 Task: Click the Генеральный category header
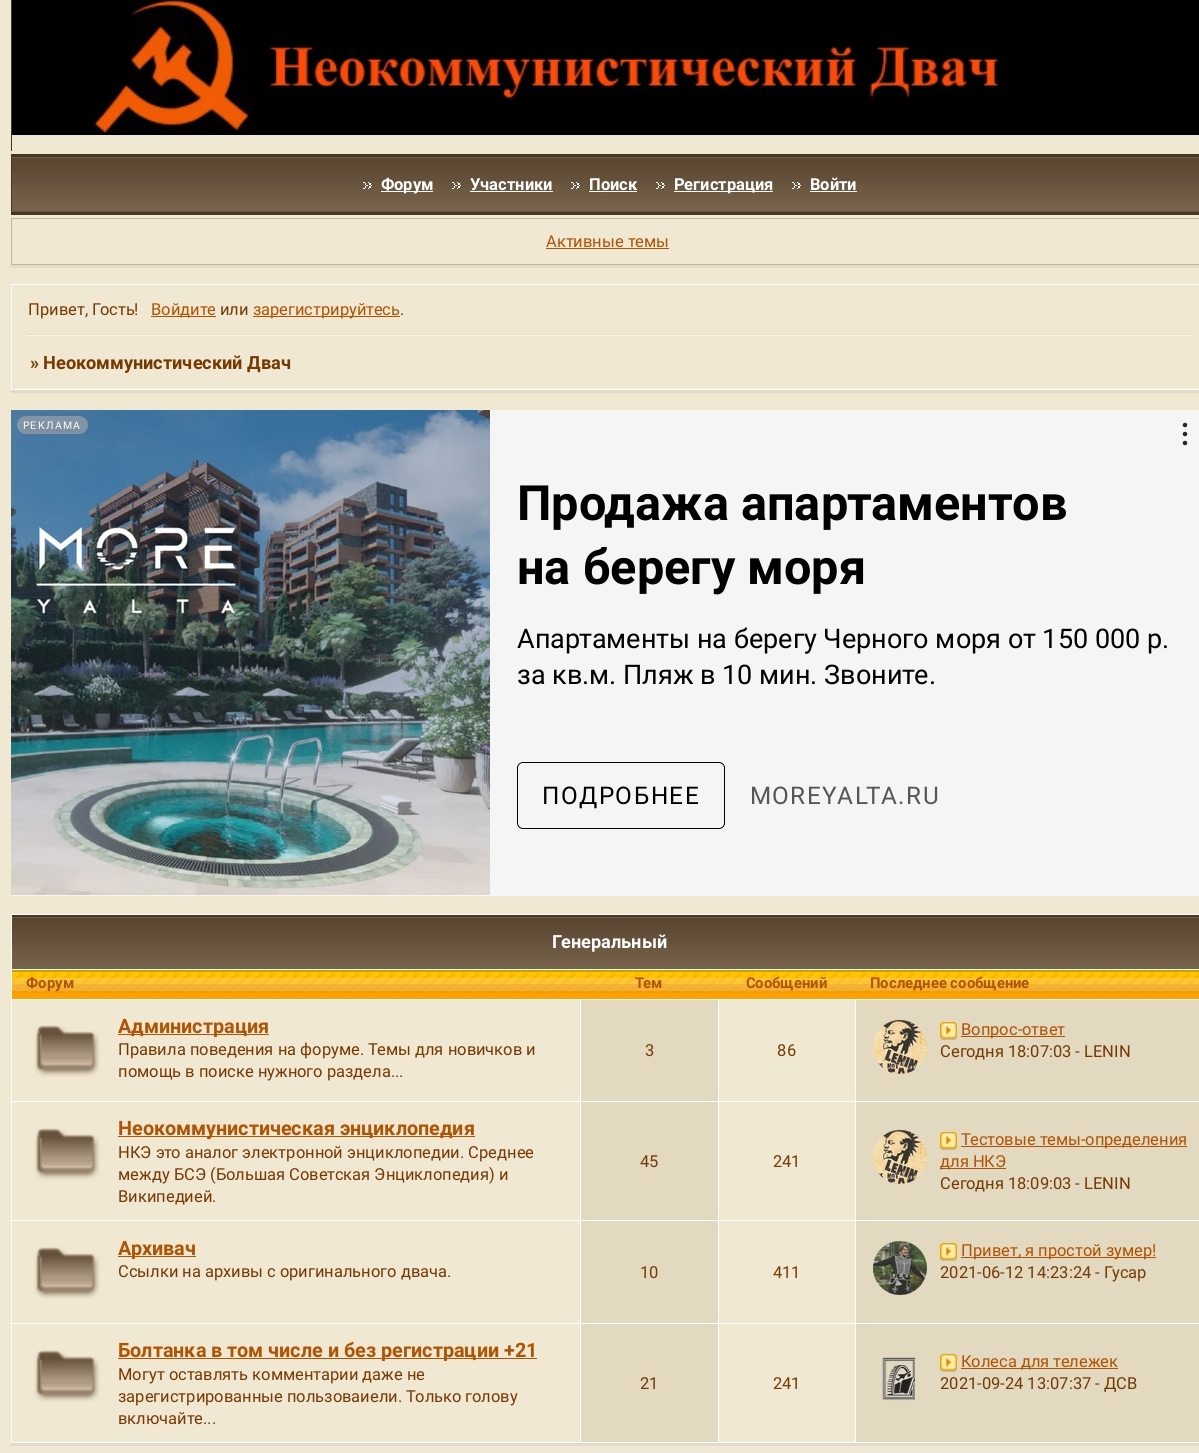point(609,942)
